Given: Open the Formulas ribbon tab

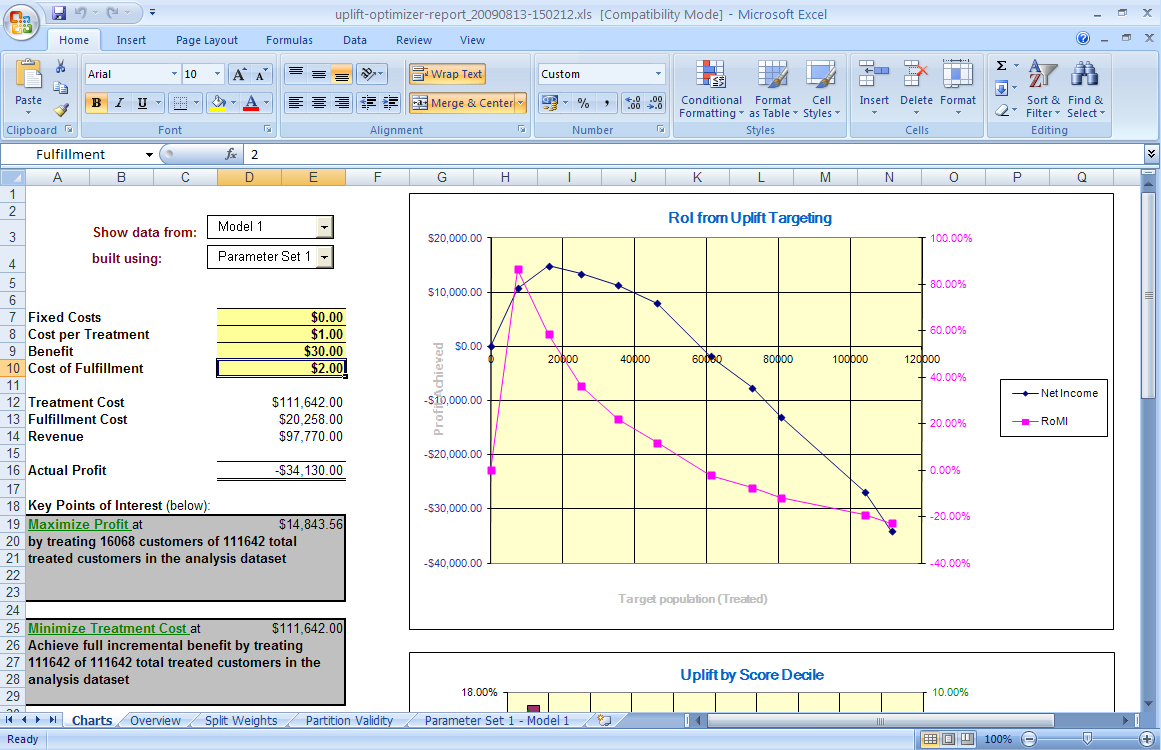Looking at the screenshot, I should 290,40.
